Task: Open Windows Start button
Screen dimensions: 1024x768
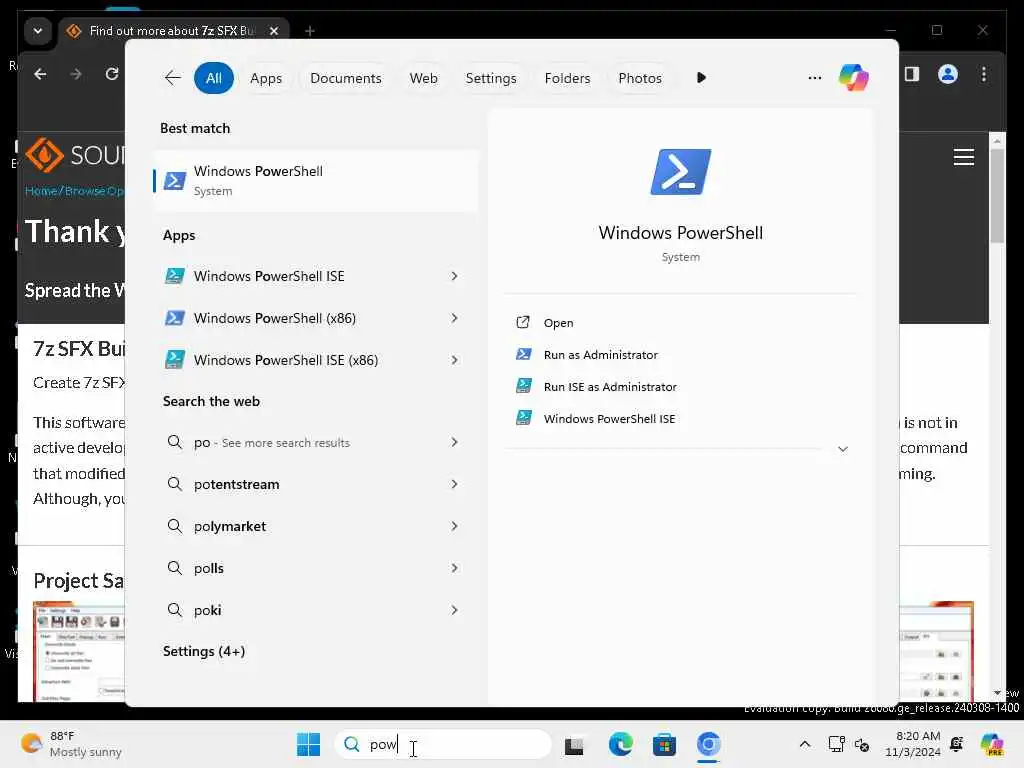Action: [308, 744]
